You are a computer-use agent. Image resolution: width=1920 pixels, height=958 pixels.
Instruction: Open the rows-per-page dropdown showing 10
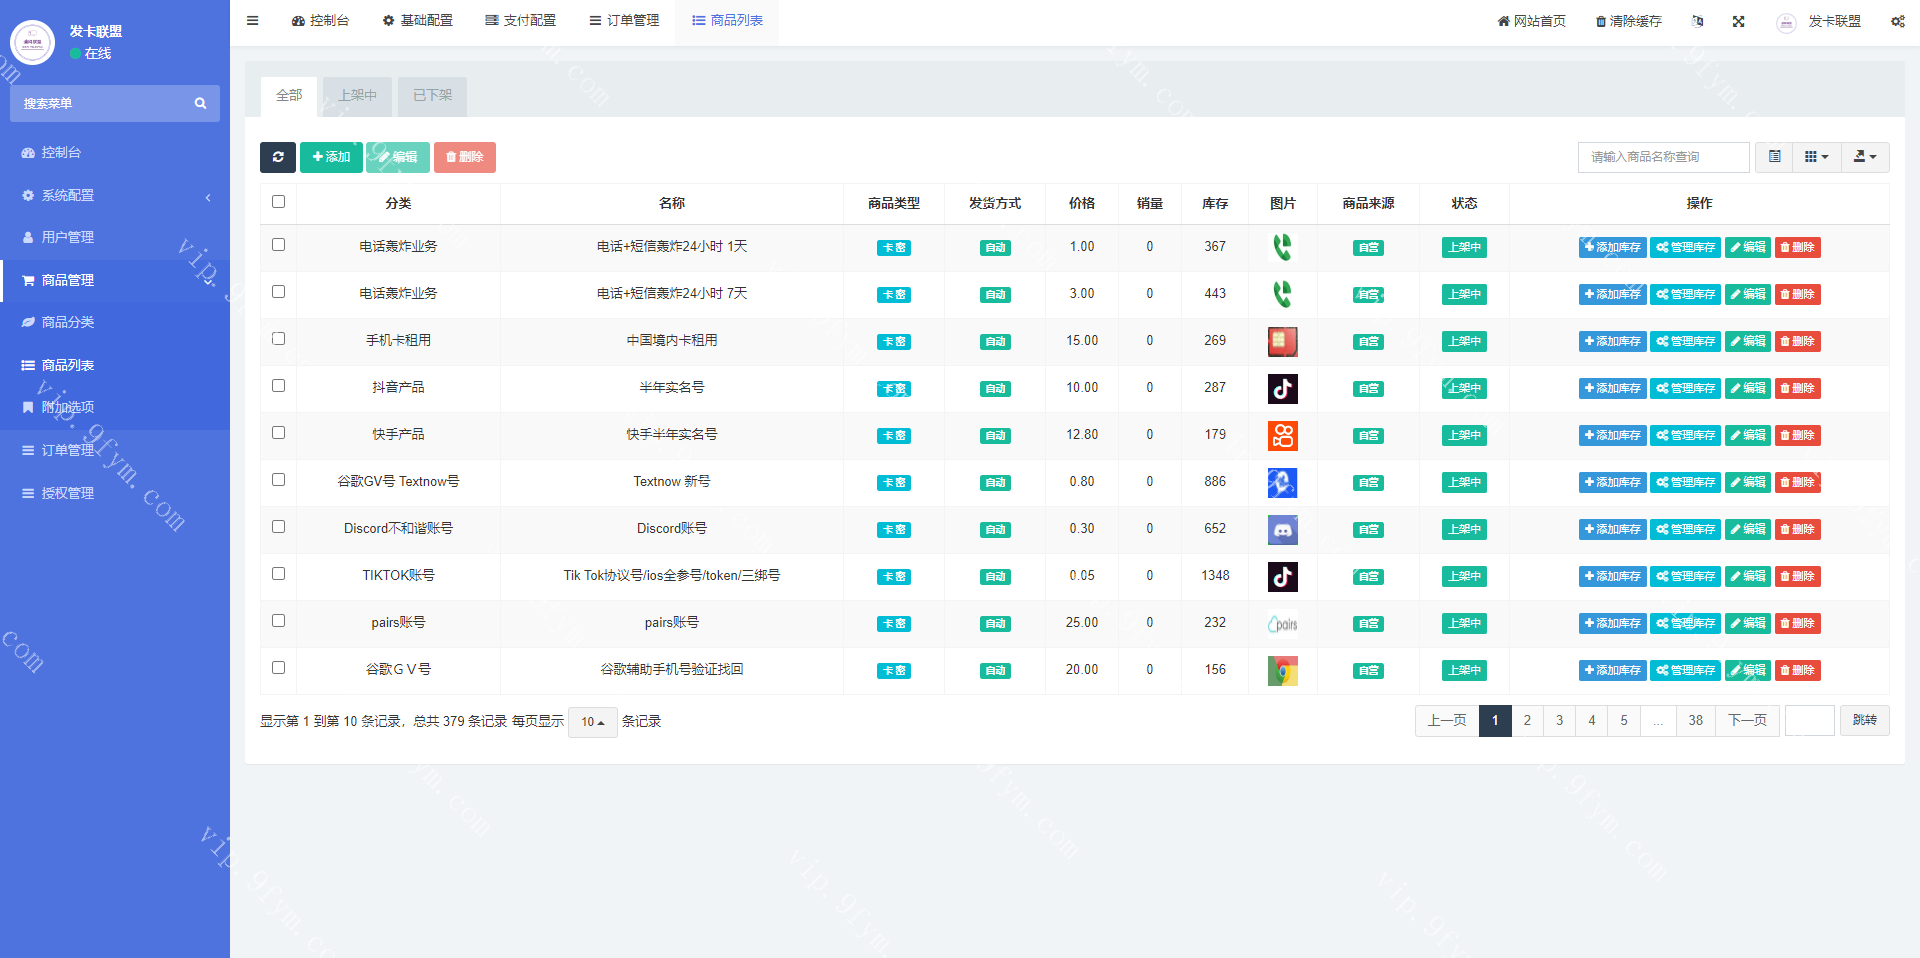coord(592,722)
